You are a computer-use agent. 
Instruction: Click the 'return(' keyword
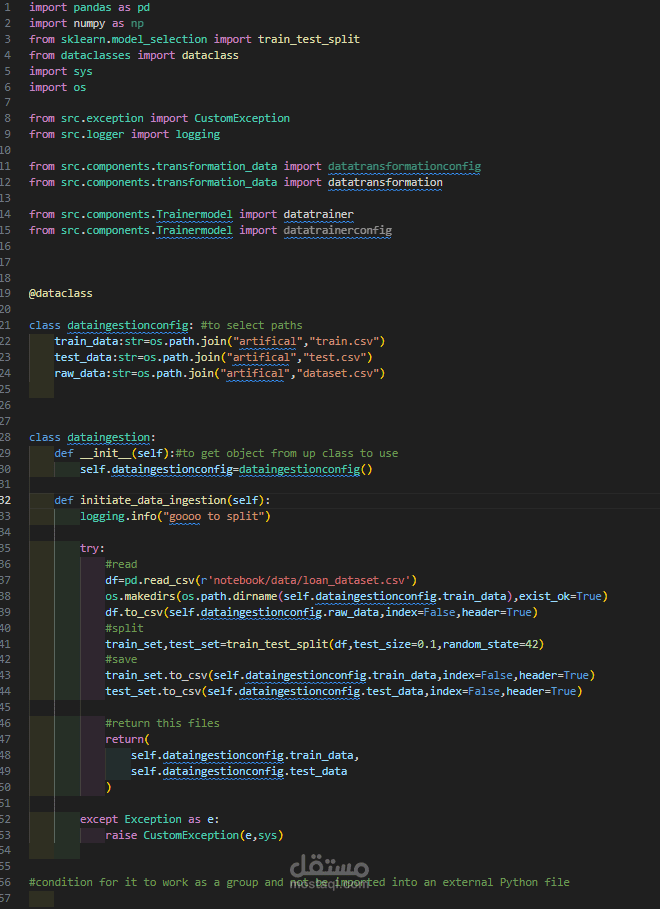[128, 739]
